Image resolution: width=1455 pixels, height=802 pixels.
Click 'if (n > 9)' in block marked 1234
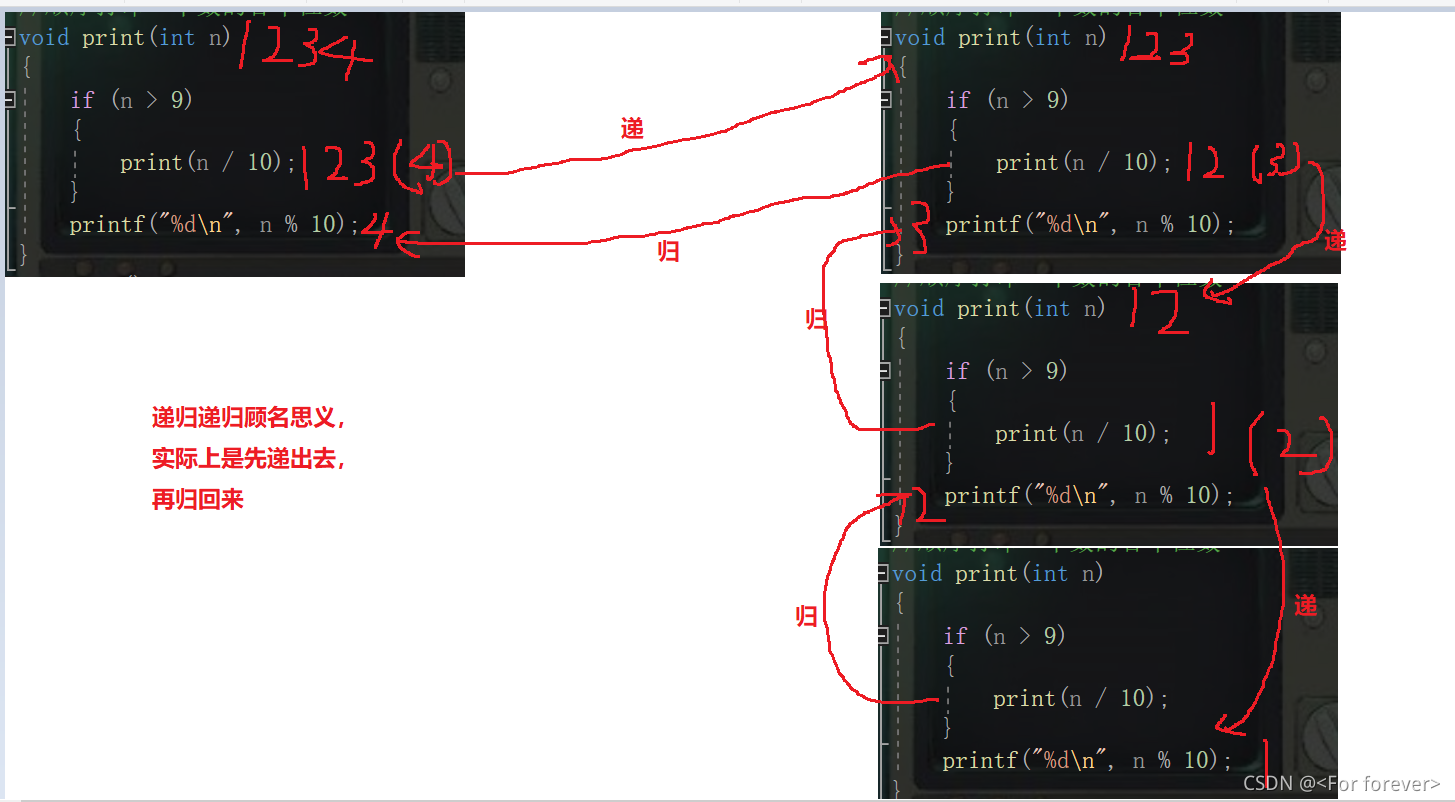pyautogui.click(x=131, y=100)
